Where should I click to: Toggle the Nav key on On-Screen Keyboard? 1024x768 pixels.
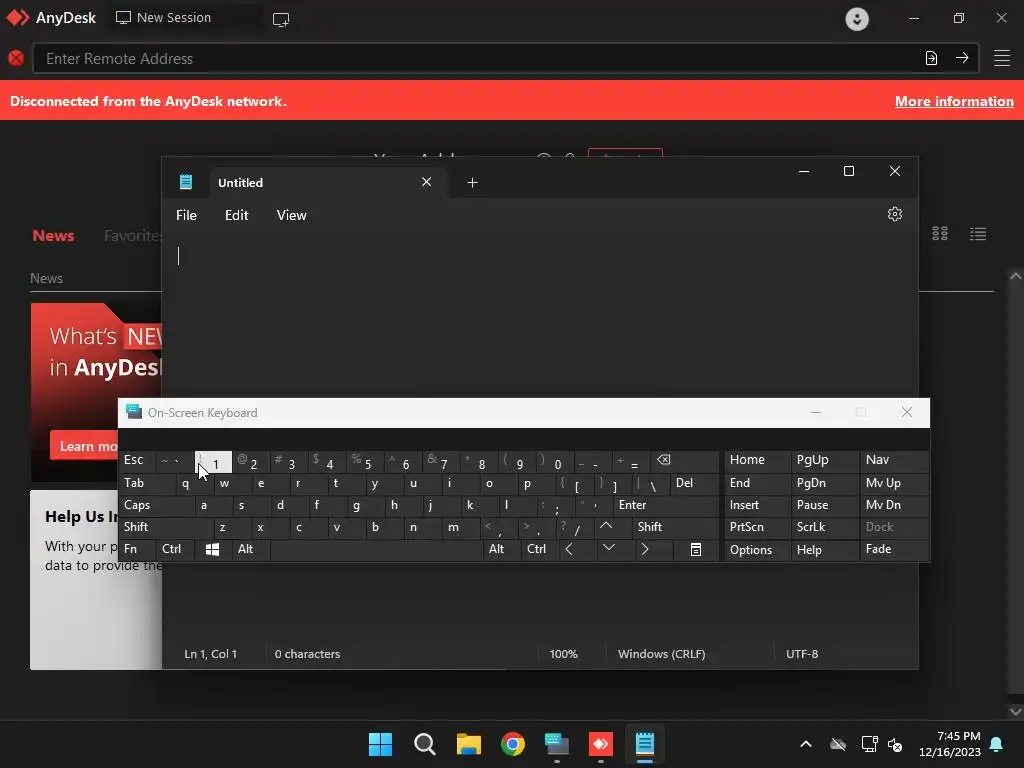point(893,460)
